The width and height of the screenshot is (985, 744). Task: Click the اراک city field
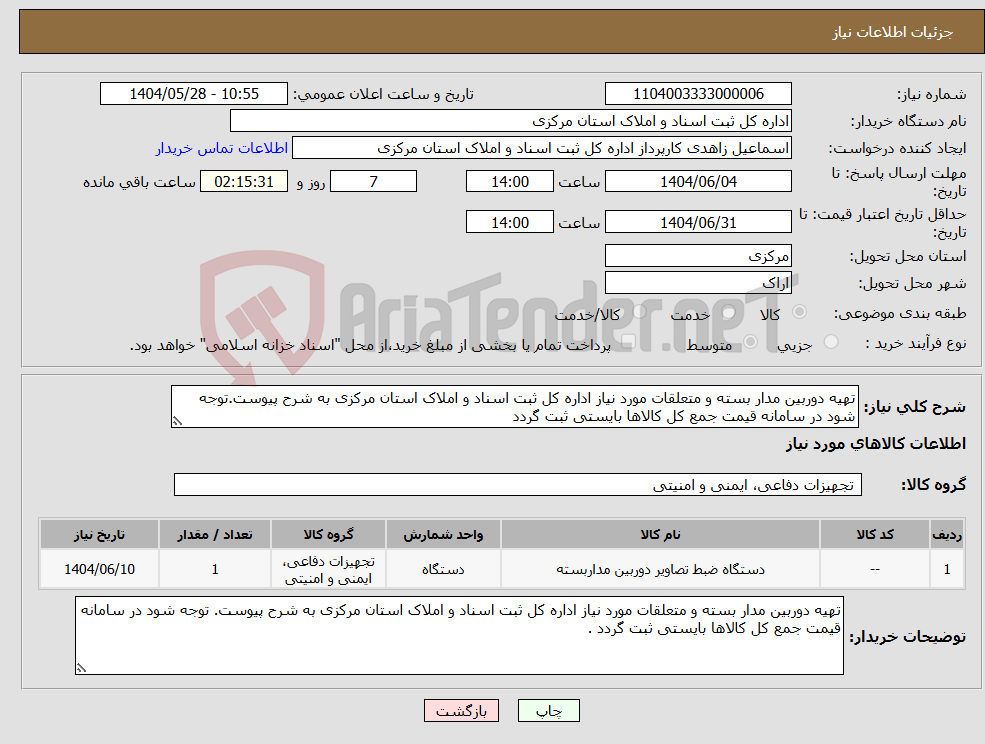click(698, 281)
